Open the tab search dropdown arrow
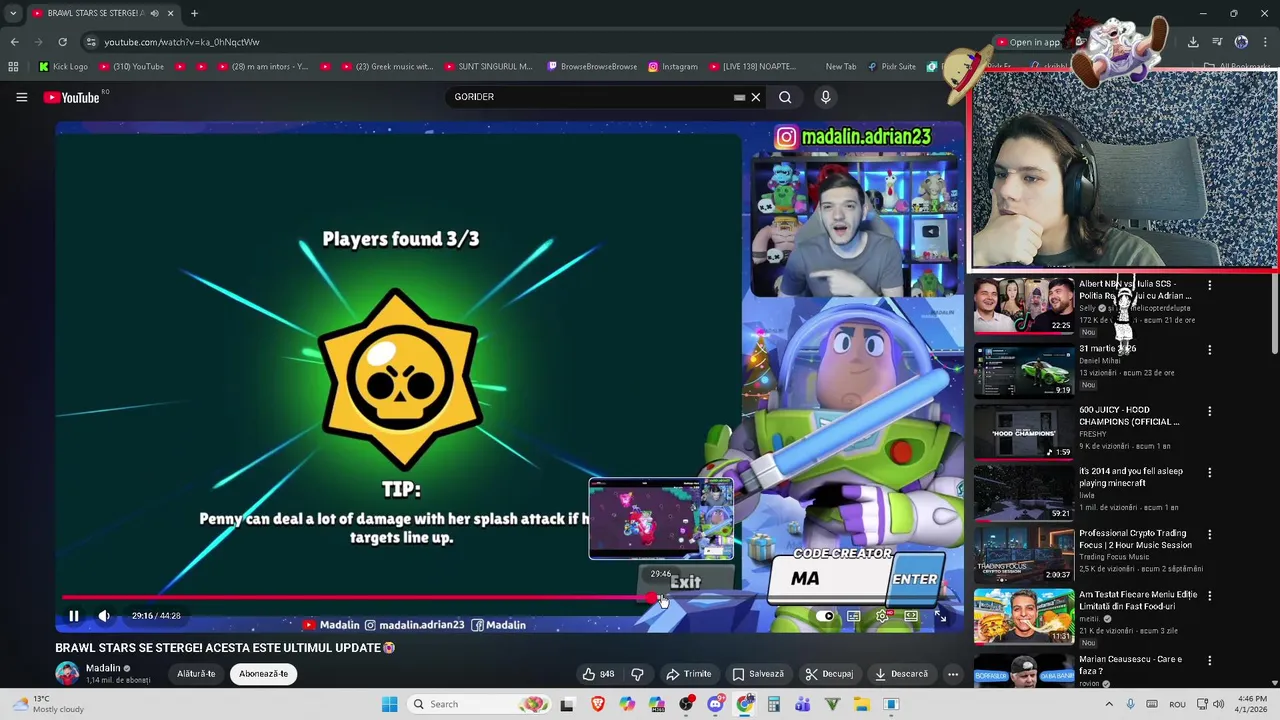 click(12, 13)
